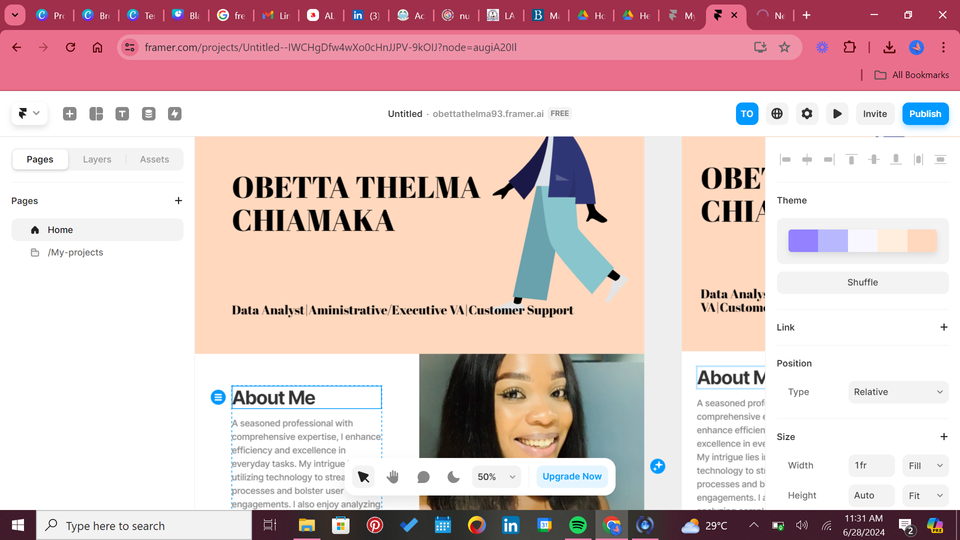
Task: Open the Width Fill dropdown
Action: click(x=924, y=465)
